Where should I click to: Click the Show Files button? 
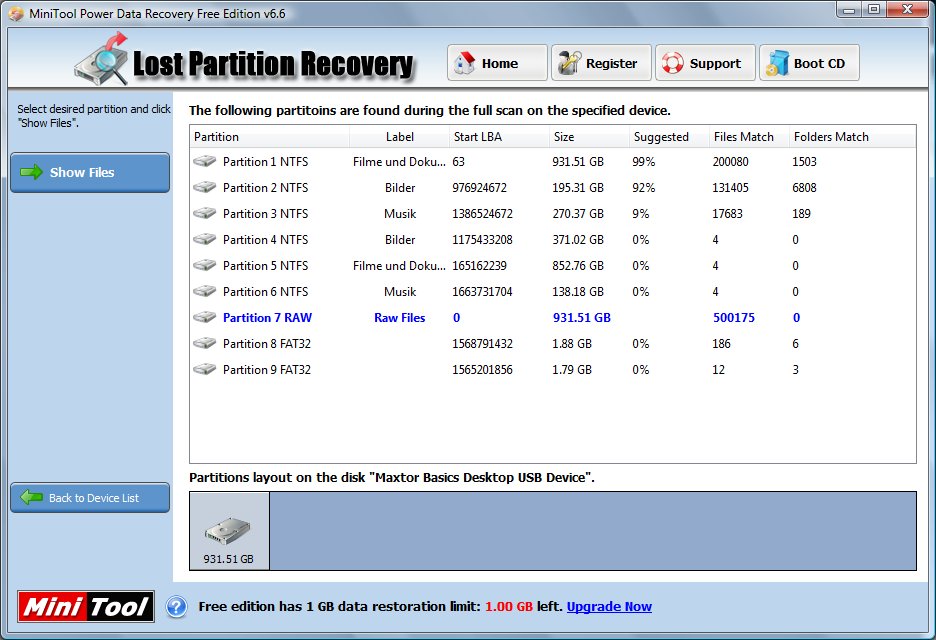[90, 173]
